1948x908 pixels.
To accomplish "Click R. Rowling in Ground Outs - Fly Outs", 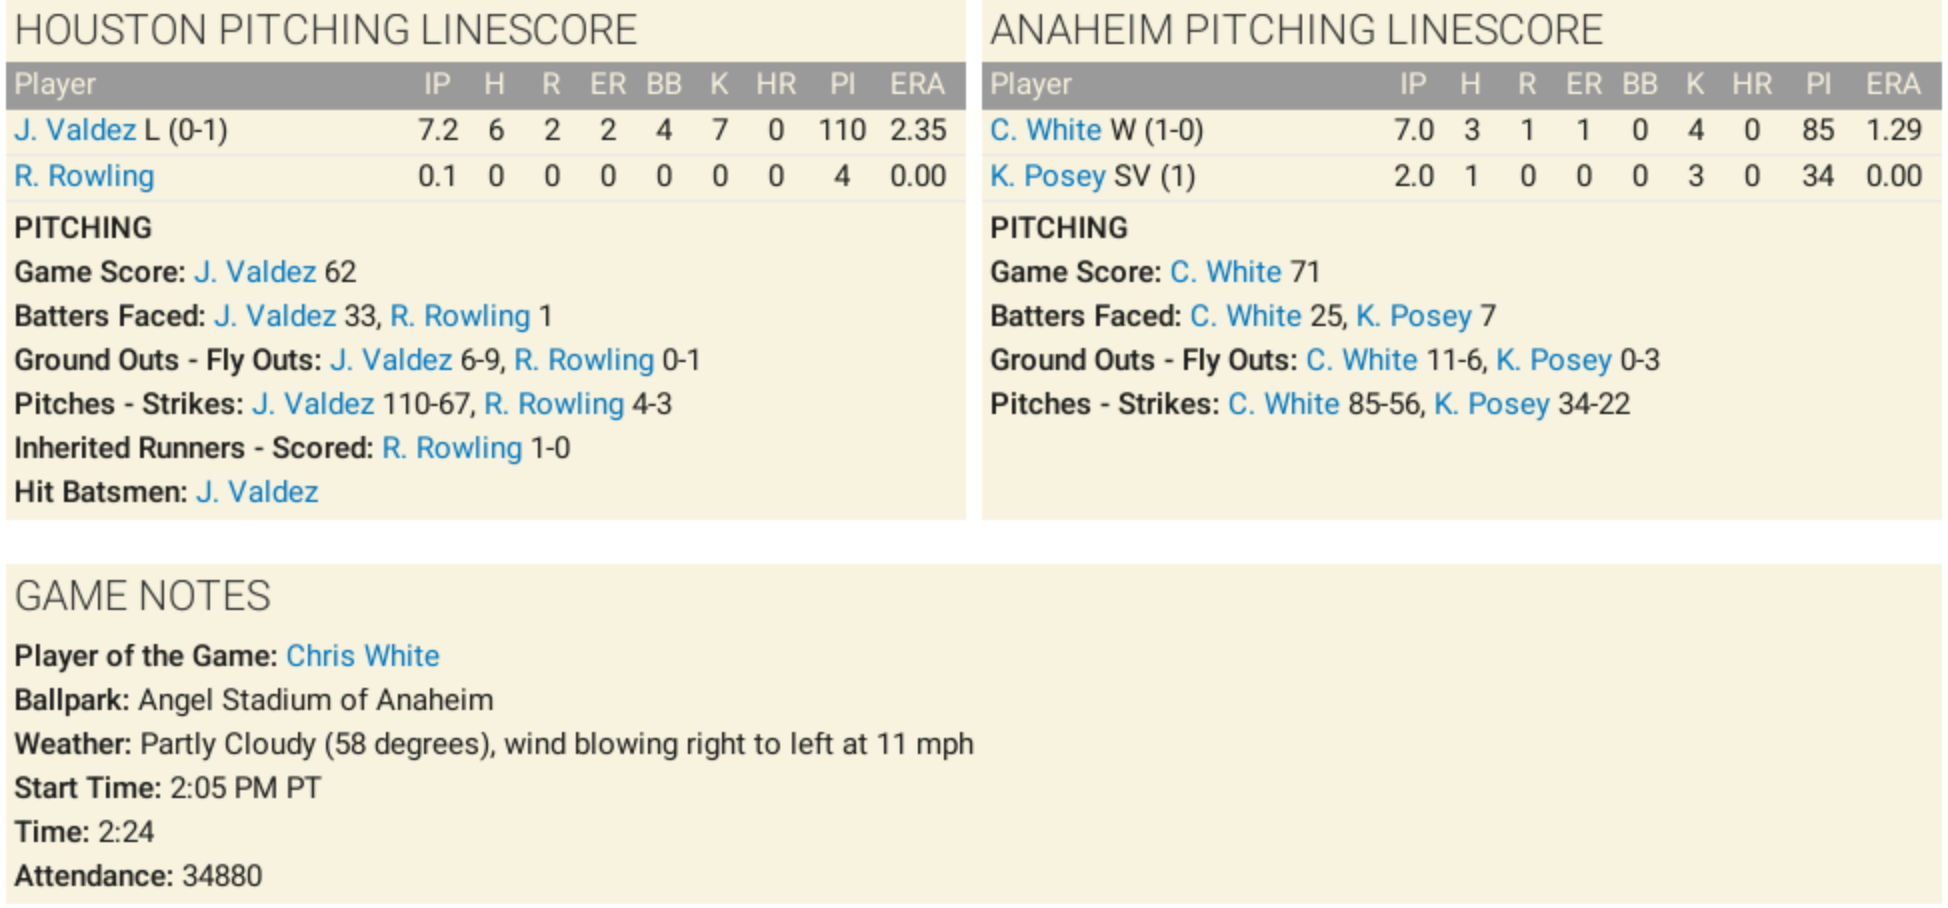I will (584, 360).
